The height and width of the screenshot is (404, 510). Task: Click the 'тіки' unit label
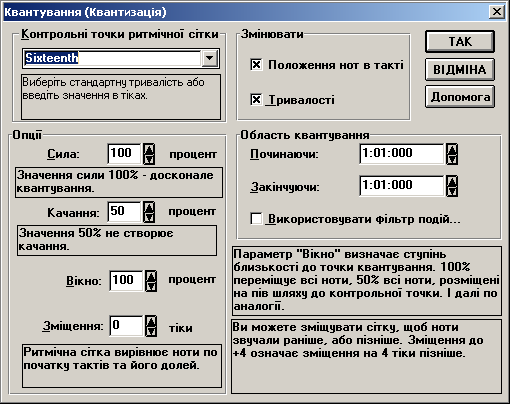[x=180, y=328]
